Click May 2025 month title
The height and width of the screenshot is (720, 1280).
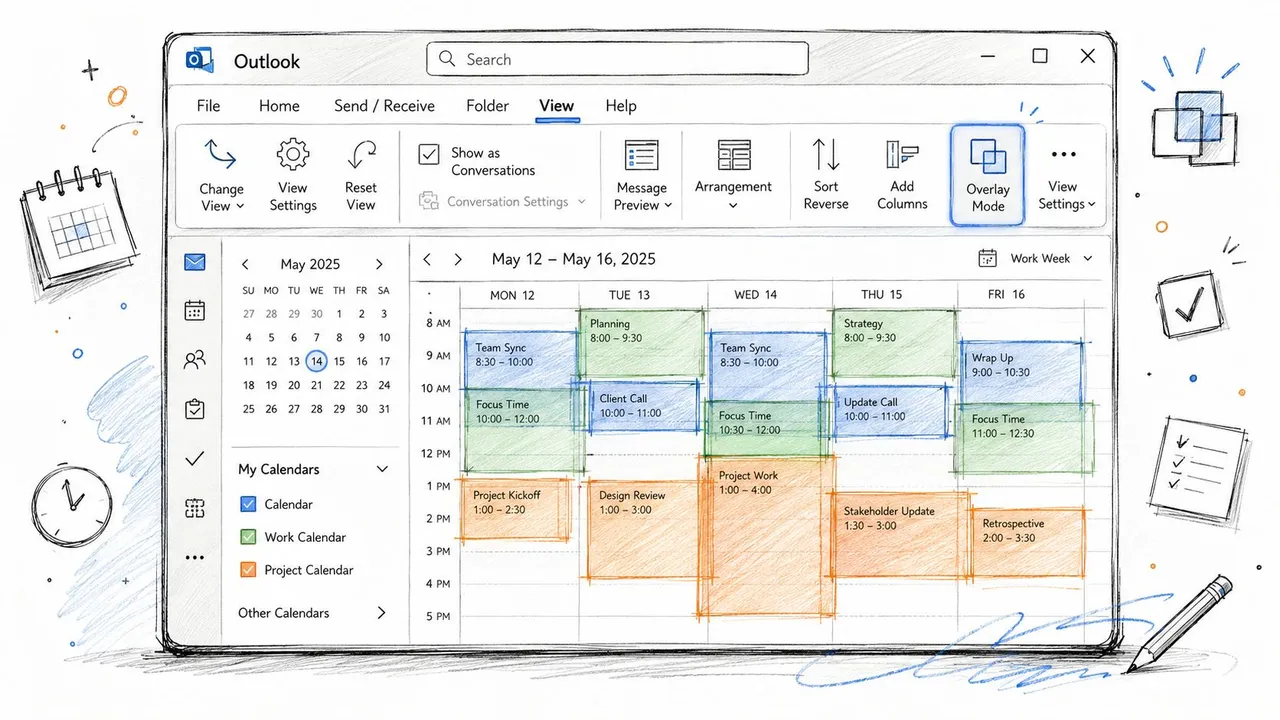(x=310, y=265)
